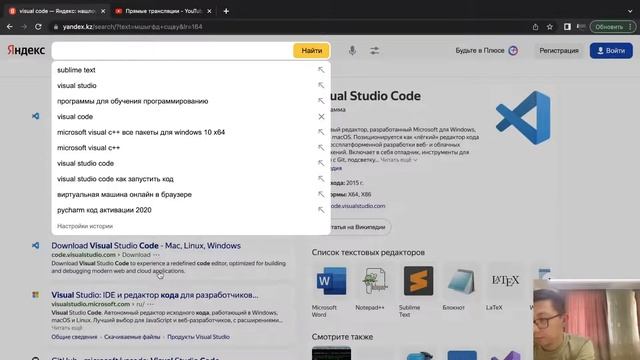Image resolution: width=640 pixels, height=360 pixels.
Task: Reload the current page
Action: 38,27
